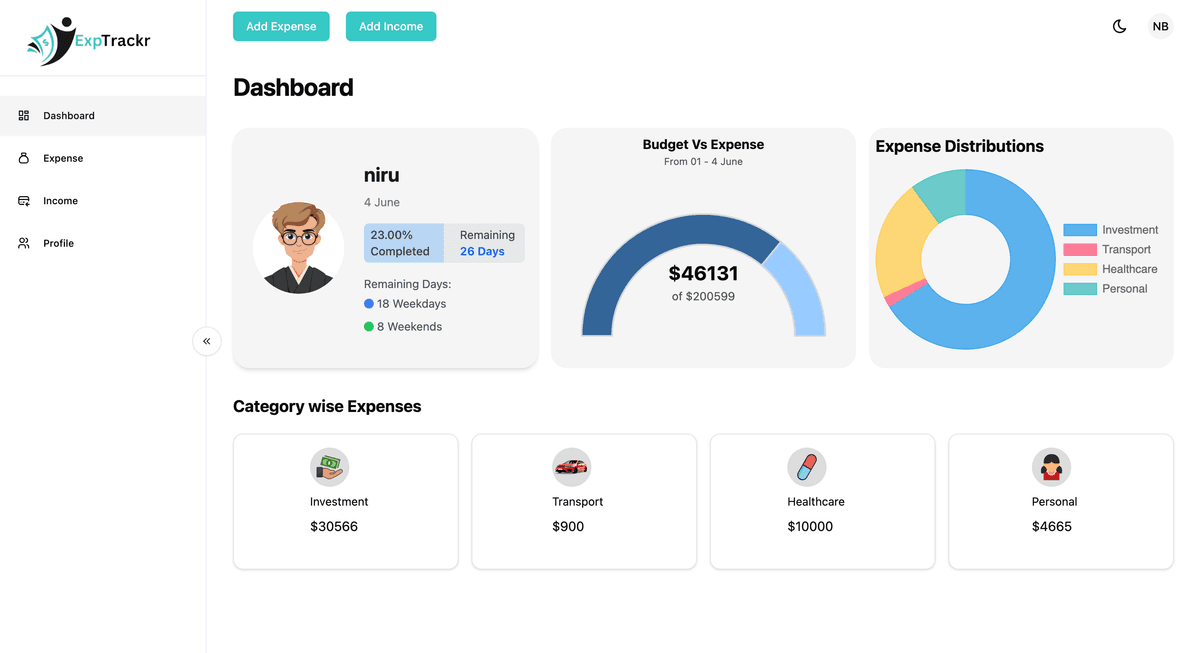Click niru's profile avatar picture
Viewport: 1200px width, 653px height.
(298, 248)
